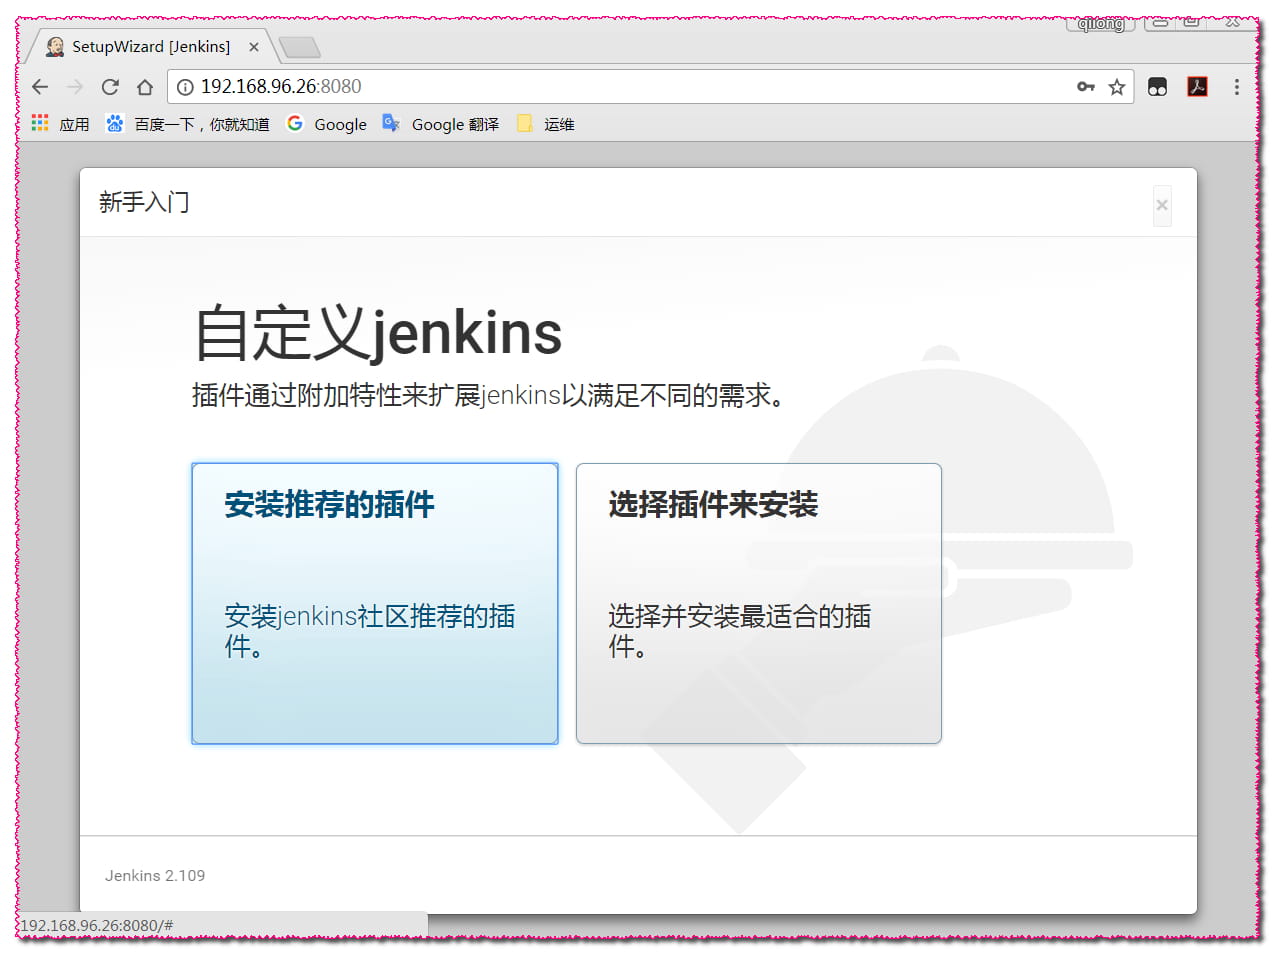Open the Chrome three-dot menu
Screen dimensions: 1275x954
coord(1237,87)
